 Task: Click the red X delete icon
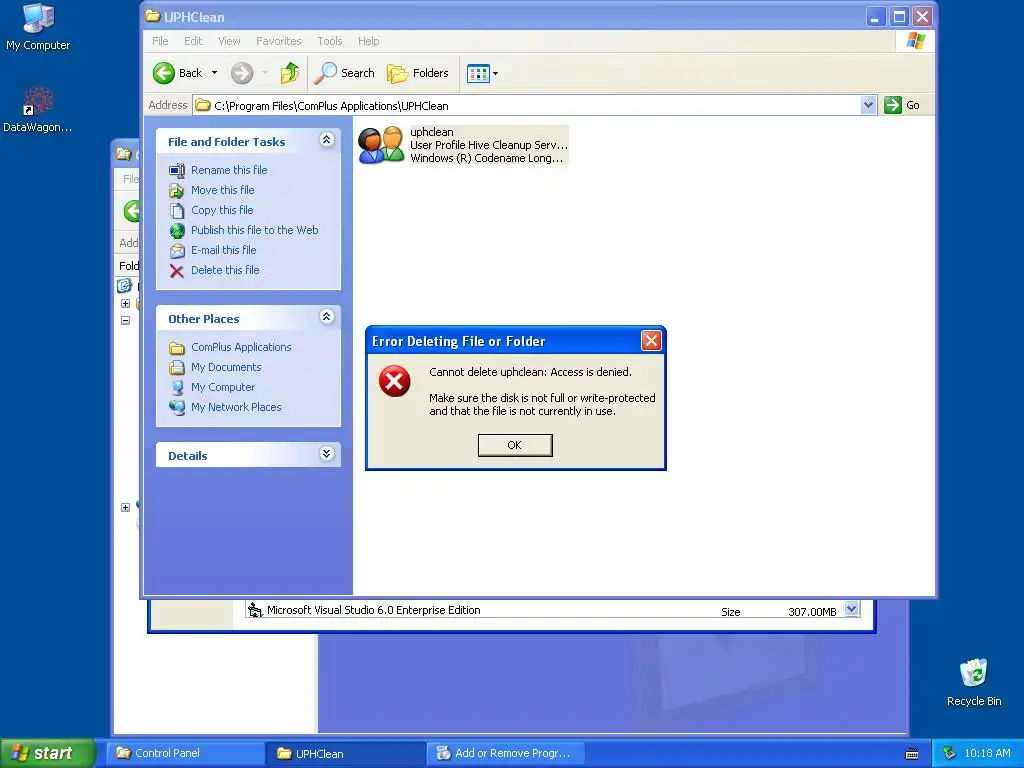tap(177, 271)
